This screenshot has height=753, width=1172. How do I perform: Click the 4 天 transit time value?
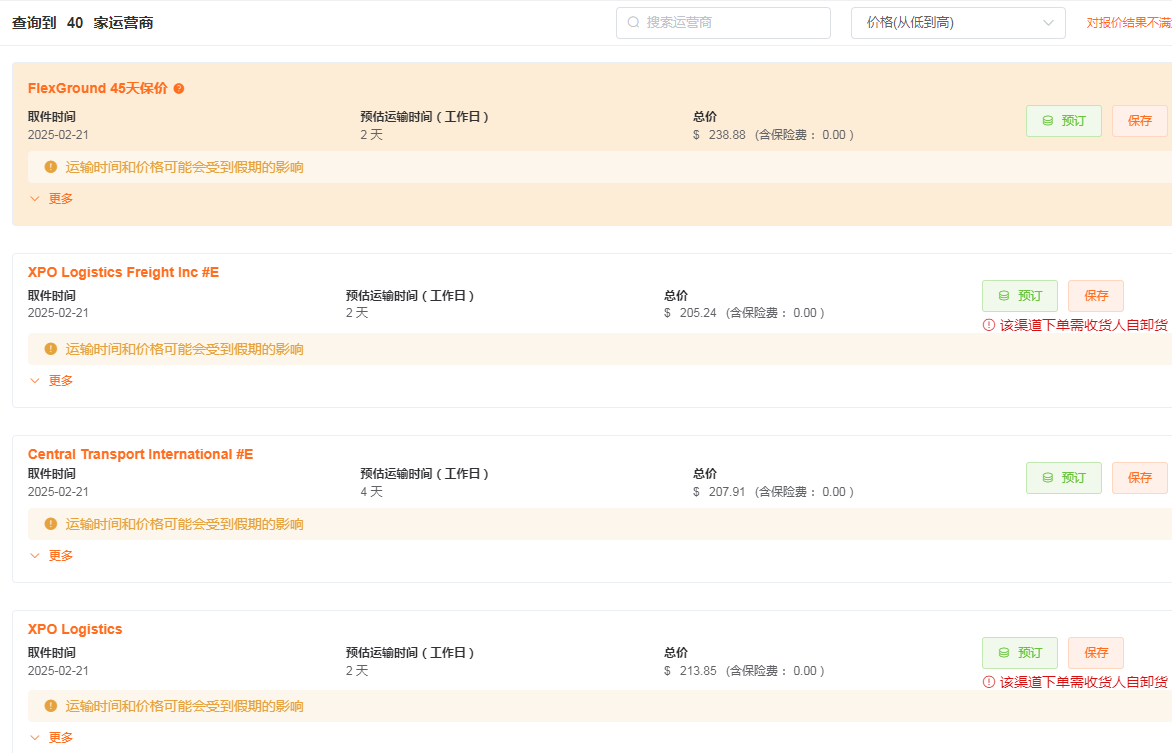[x=371, y=491]
